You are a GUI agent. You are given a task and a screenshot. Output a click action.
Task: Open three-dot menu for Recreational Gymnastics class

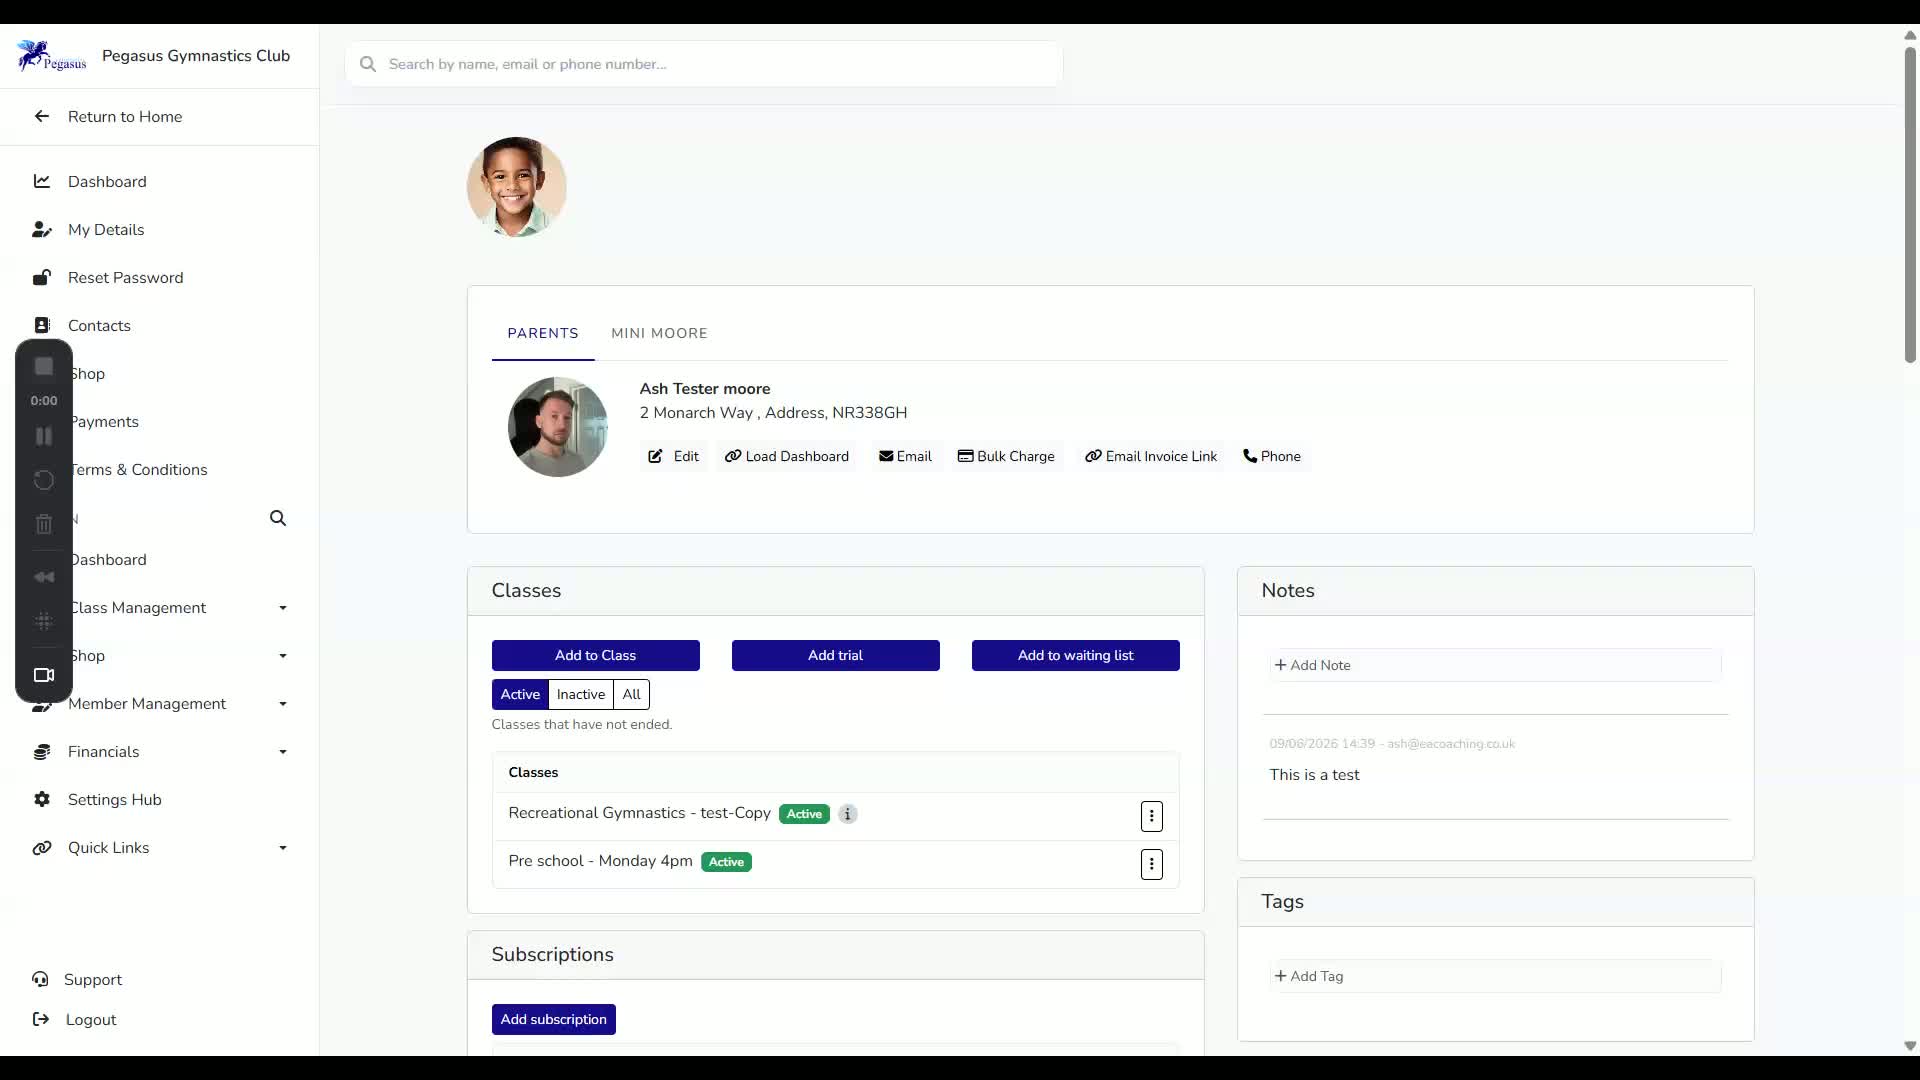(x=1152, y=816)
